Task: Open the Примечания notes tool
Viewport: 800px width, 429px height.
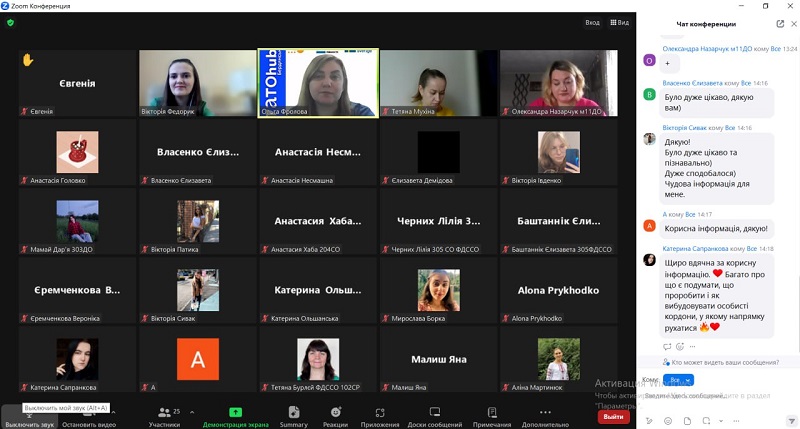Action: point(491,415)
